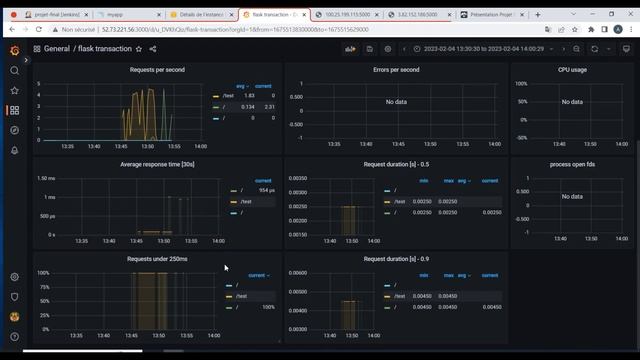The width and height of the screenshot is (640, 360).
Task: Open the CPU usage panel title
Action: [572, 70]
